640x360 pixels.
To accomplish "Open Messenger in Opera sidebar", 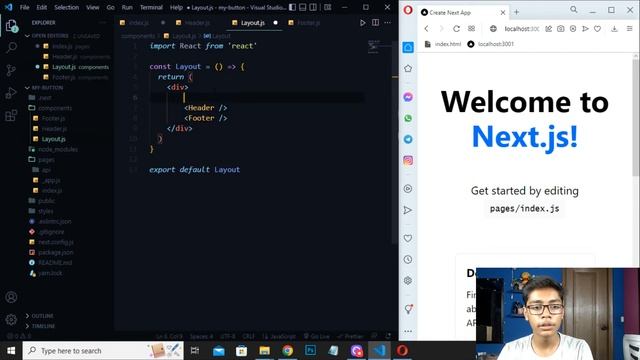I will tap(408, 97).
